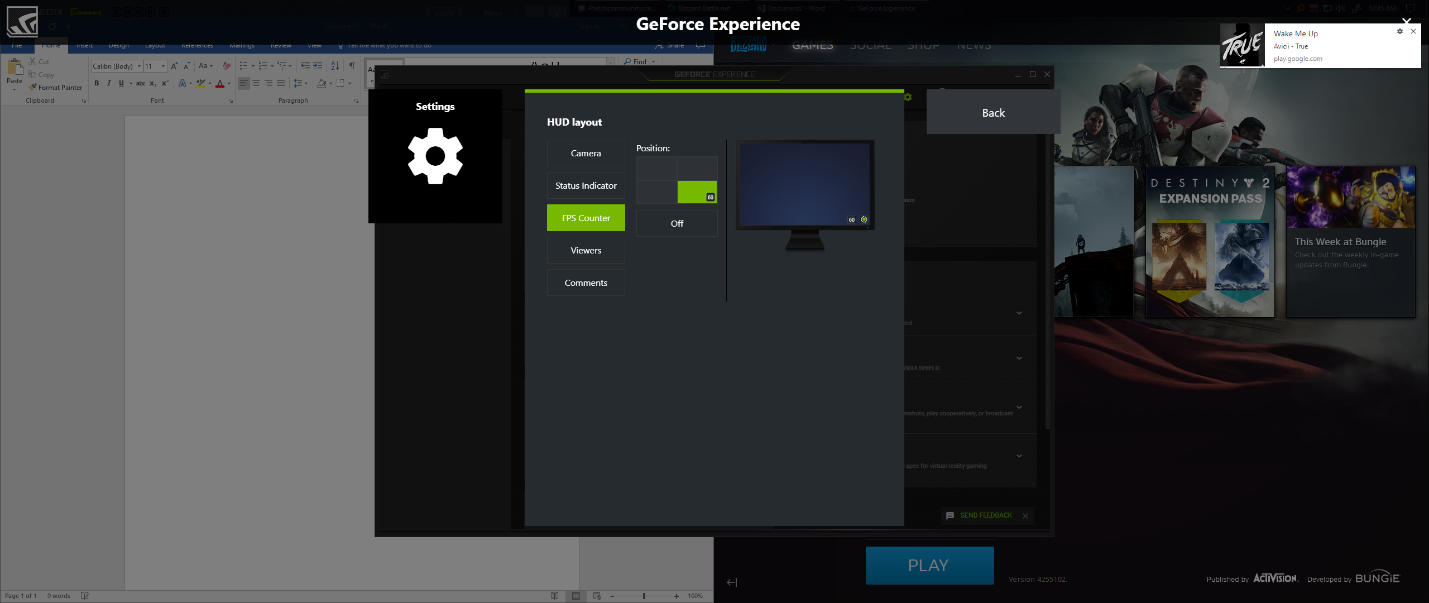This screenshot has height=603, width=1429.
Task: Justify text in Word
Action: [x=281, y=83]
